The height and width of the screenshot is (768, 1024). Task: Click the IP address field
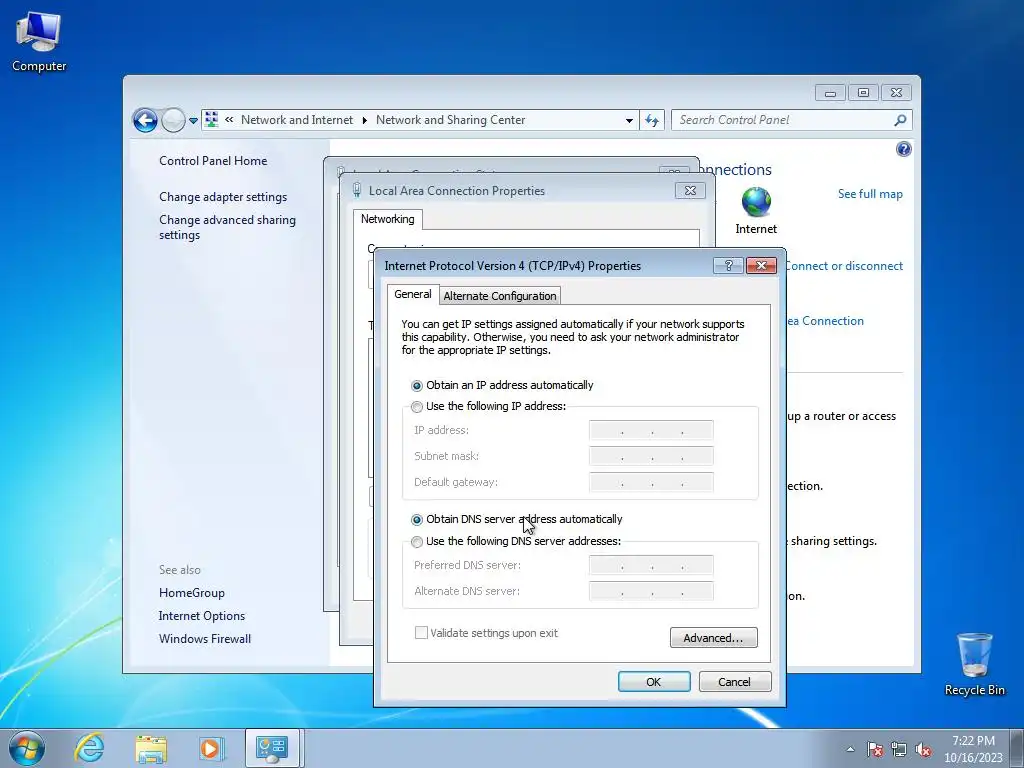pos(651,430)
